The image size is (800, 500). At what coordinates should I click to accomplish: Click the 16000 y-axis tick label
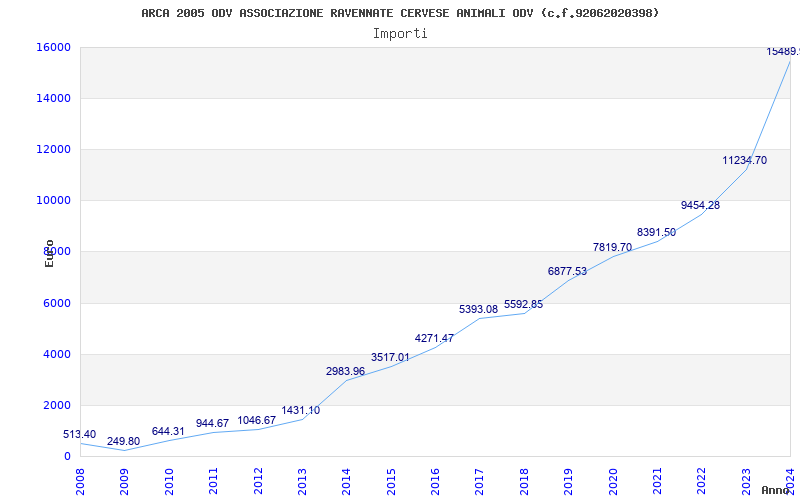[x=53, y=47]
